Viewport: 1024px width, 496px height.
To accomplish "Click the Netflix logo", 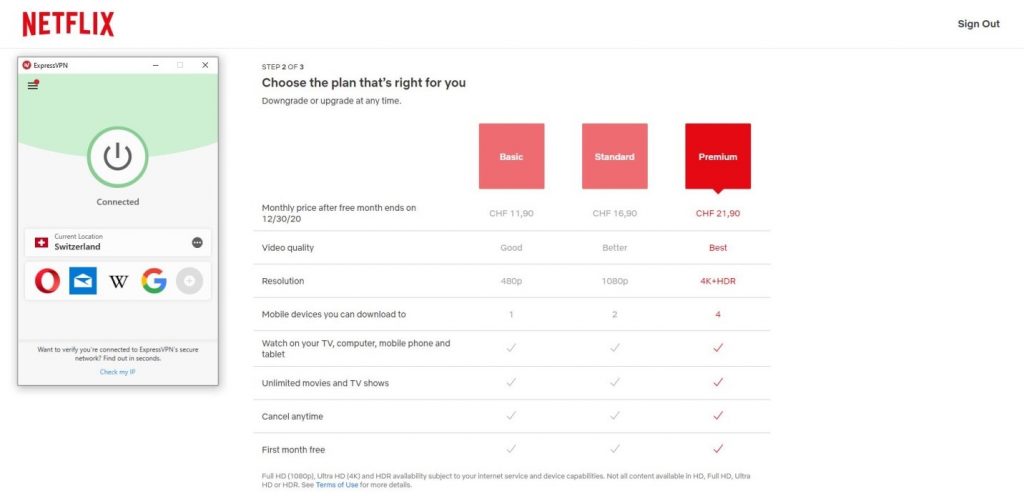I will click(68, 24).
